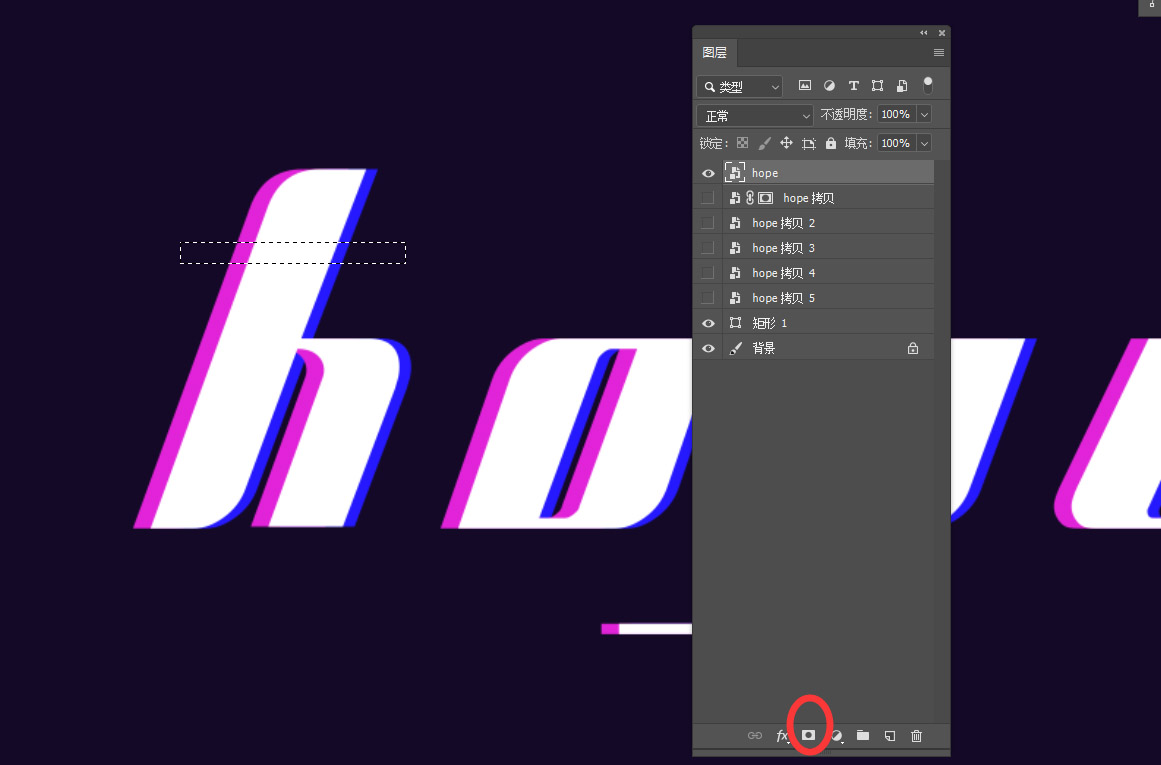Image resolution: width=1161 pixels, height=765 pixels.
Task: Click the layer mask thumbnail on hope 拷贝
Action: point(766,198)
